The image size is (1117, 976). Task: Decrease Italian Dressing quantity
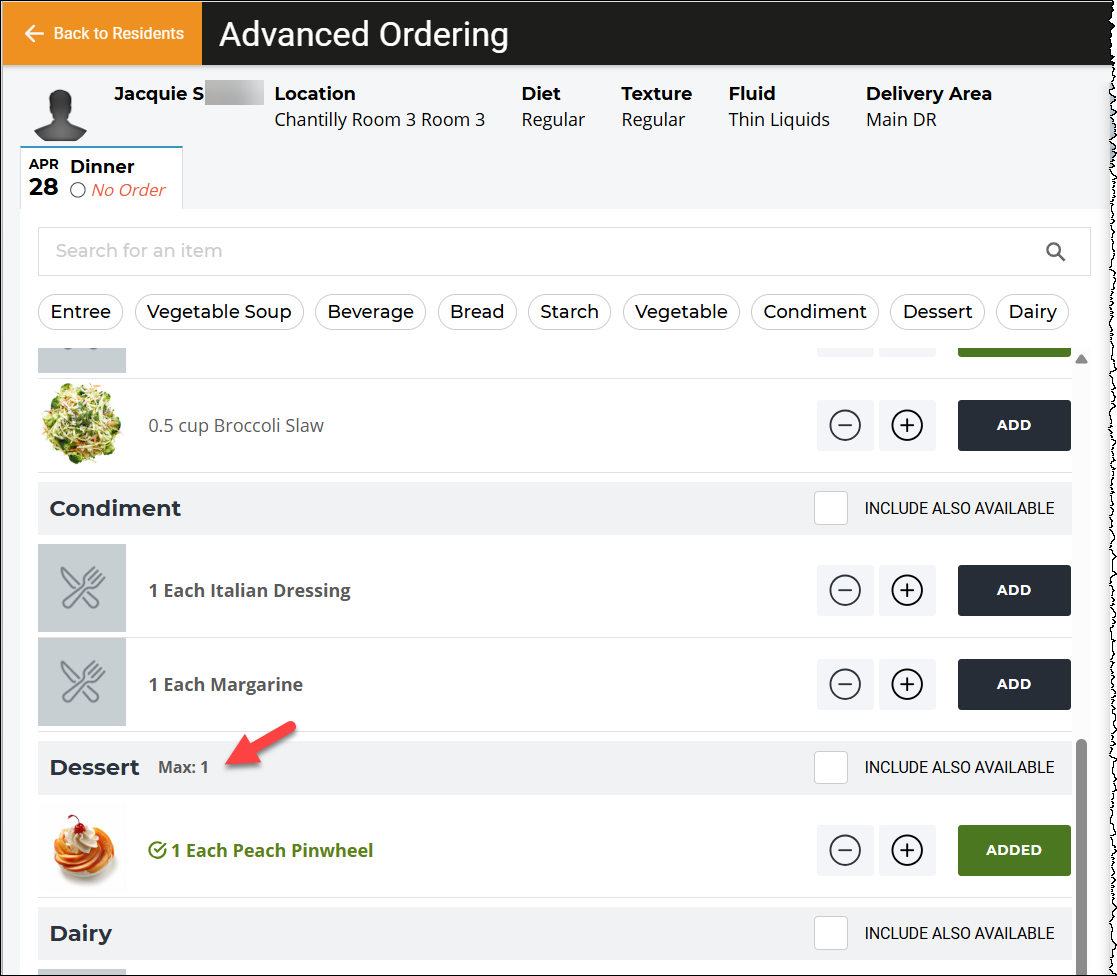845,591
